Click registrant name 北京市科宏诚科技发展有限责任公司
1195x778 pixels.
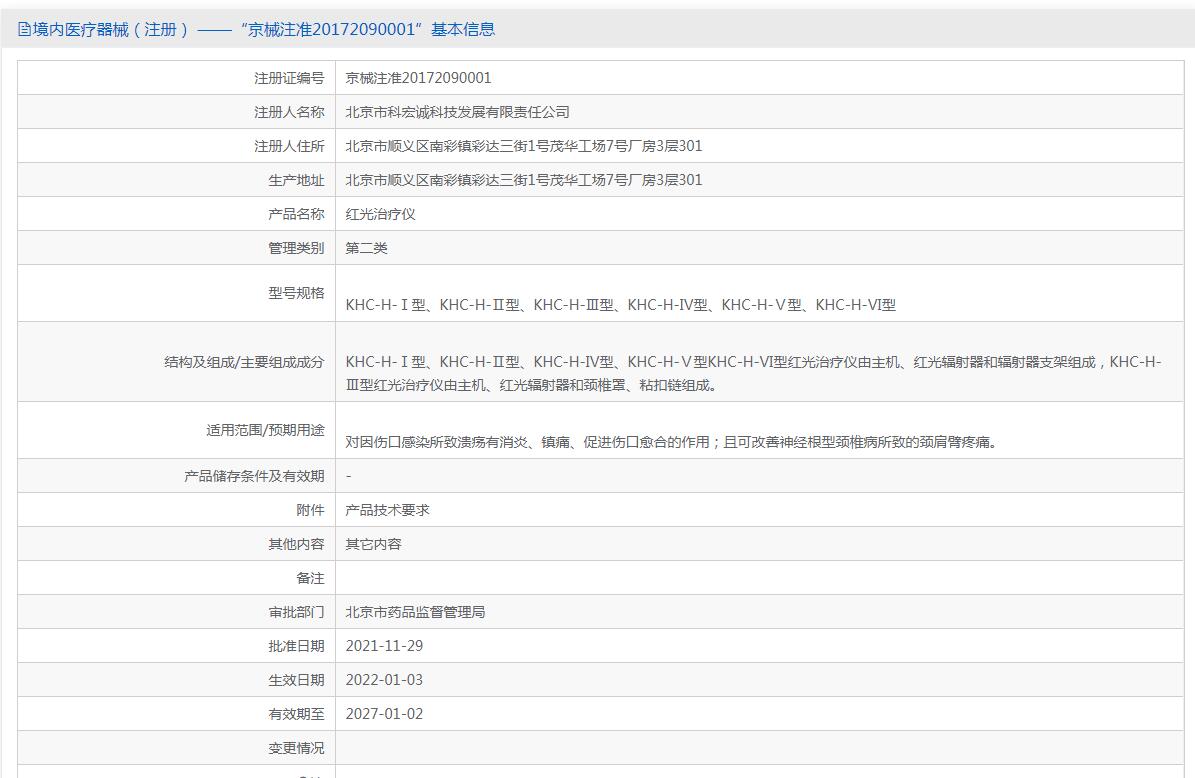click(457, 112)
